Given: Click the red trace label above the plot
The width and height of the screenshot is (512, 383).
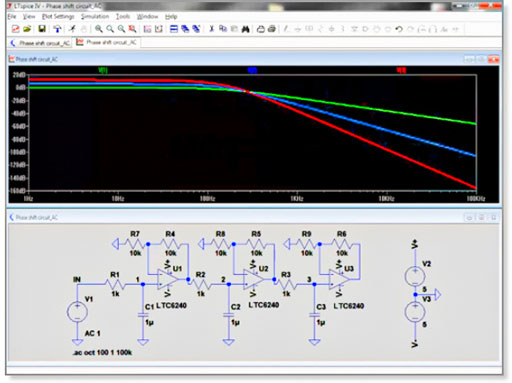Looking at the screenshot, I should point(401,70).
